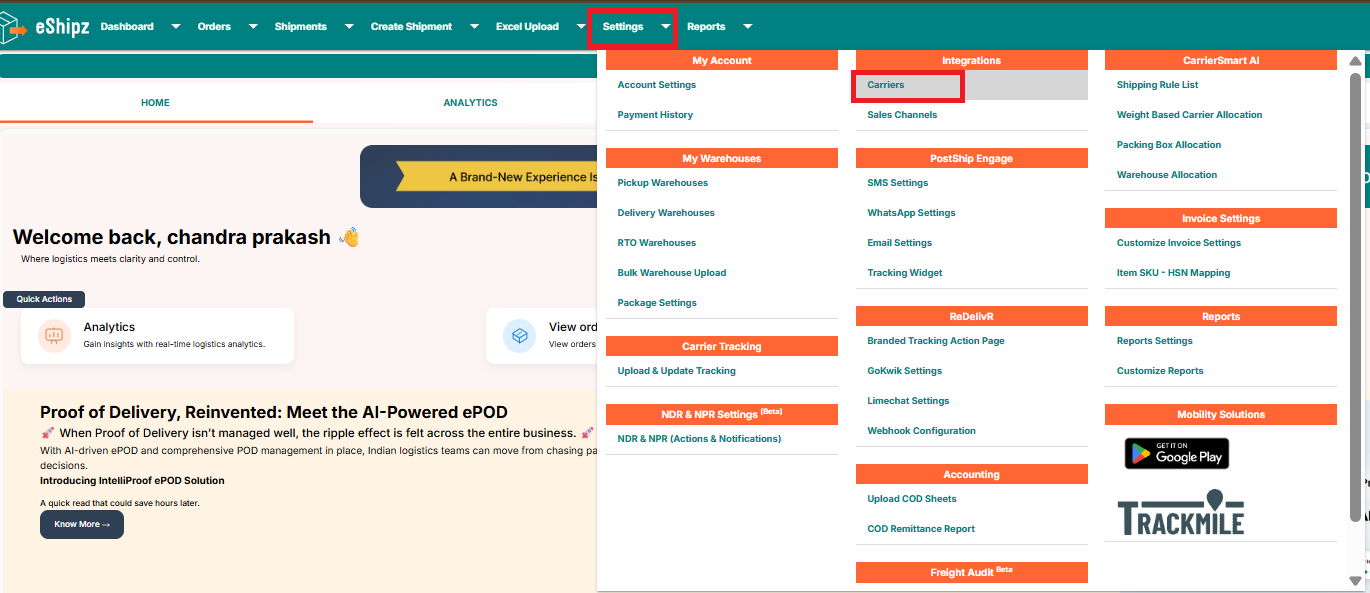Open the Orders menu

click(214, 27)
